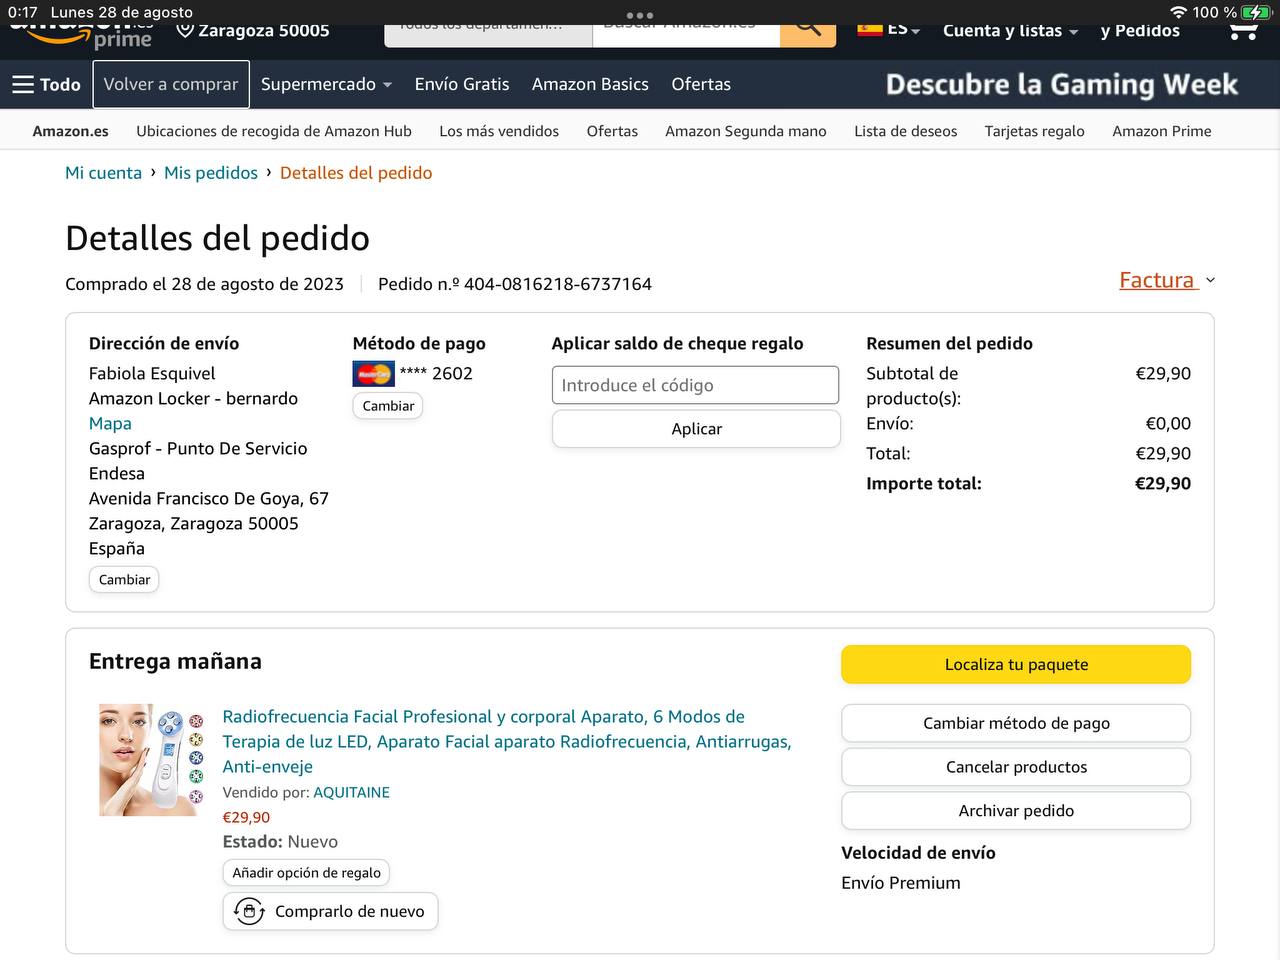Select the Amazon Basics nav item

point(590,85)
